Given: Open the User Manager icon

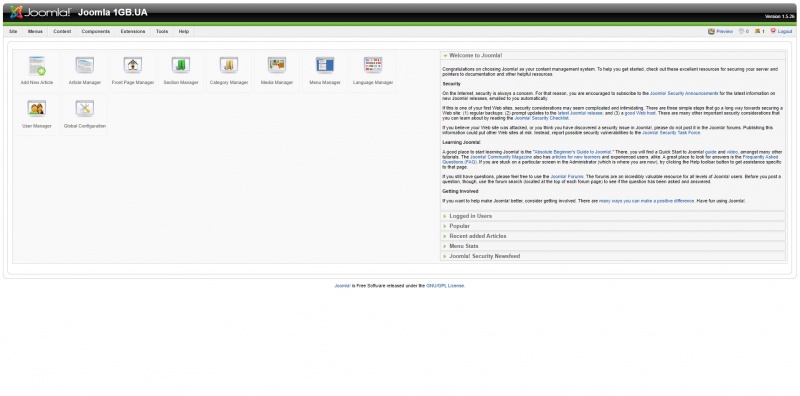Looking at the screenshot, I should pyautogui.click(x=37, y=115).
